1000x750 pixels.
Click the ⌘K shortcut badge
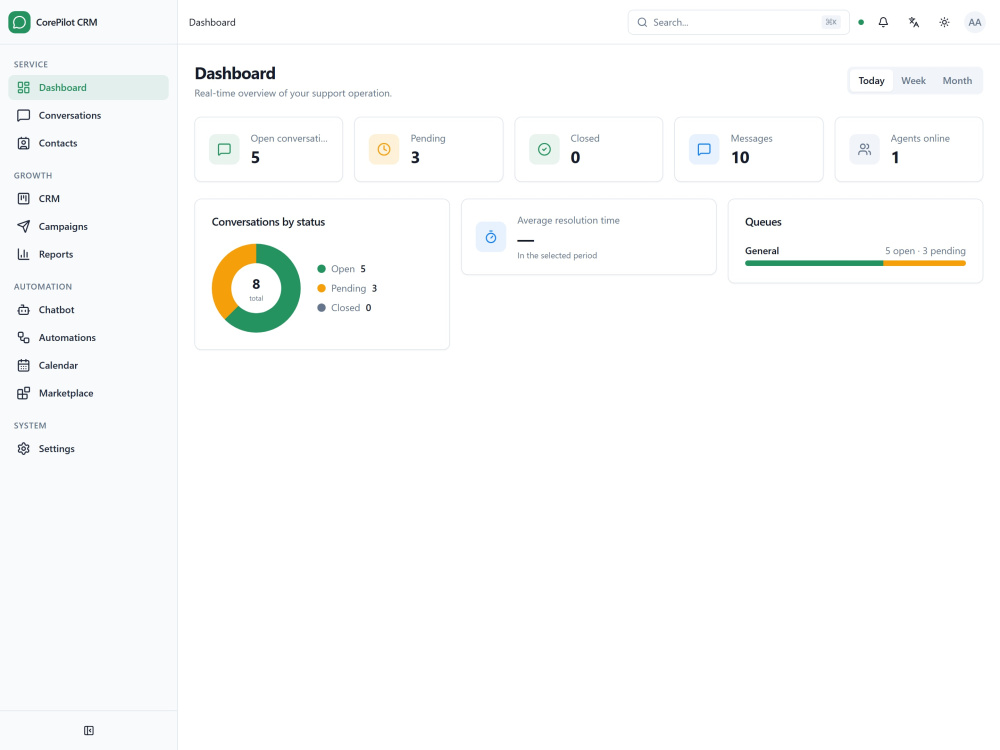(x=831, y=22)
